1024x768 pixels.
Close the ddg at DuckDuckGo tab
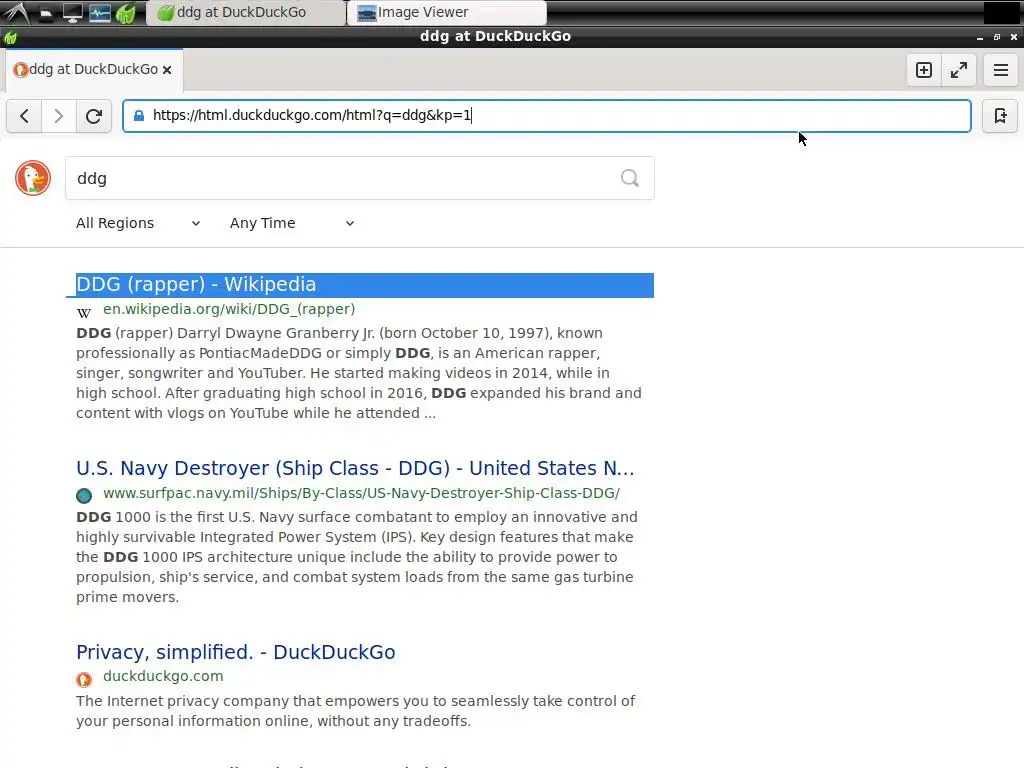point(167,70)
